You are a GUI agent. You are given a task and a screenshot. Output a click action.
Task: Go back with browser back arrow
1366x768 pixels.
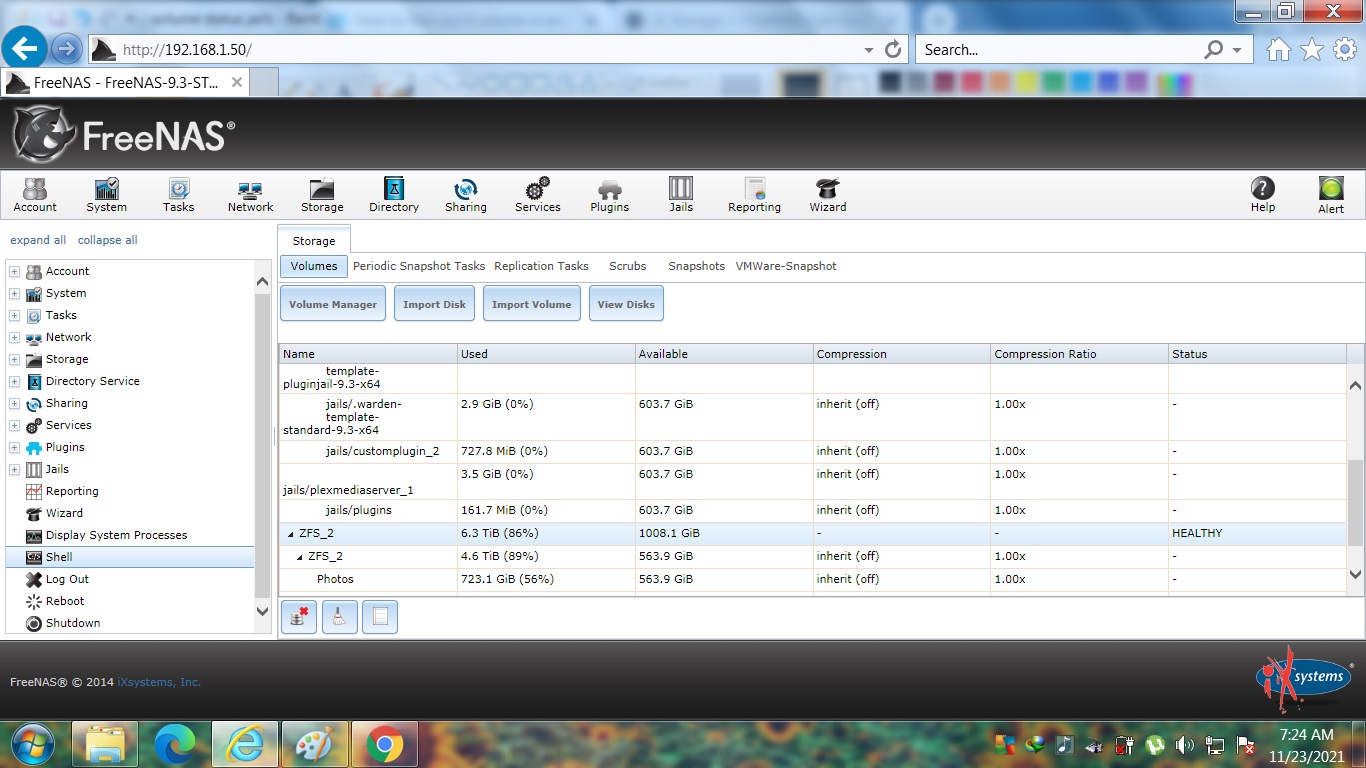25,47
